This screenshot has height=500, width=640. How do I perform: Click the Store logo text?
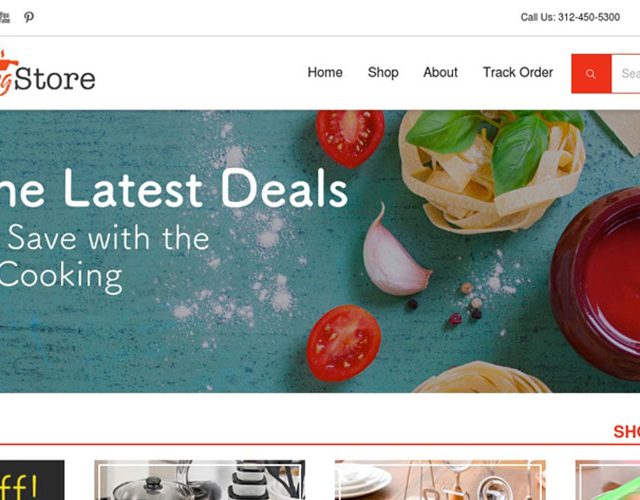click(55, 79)
